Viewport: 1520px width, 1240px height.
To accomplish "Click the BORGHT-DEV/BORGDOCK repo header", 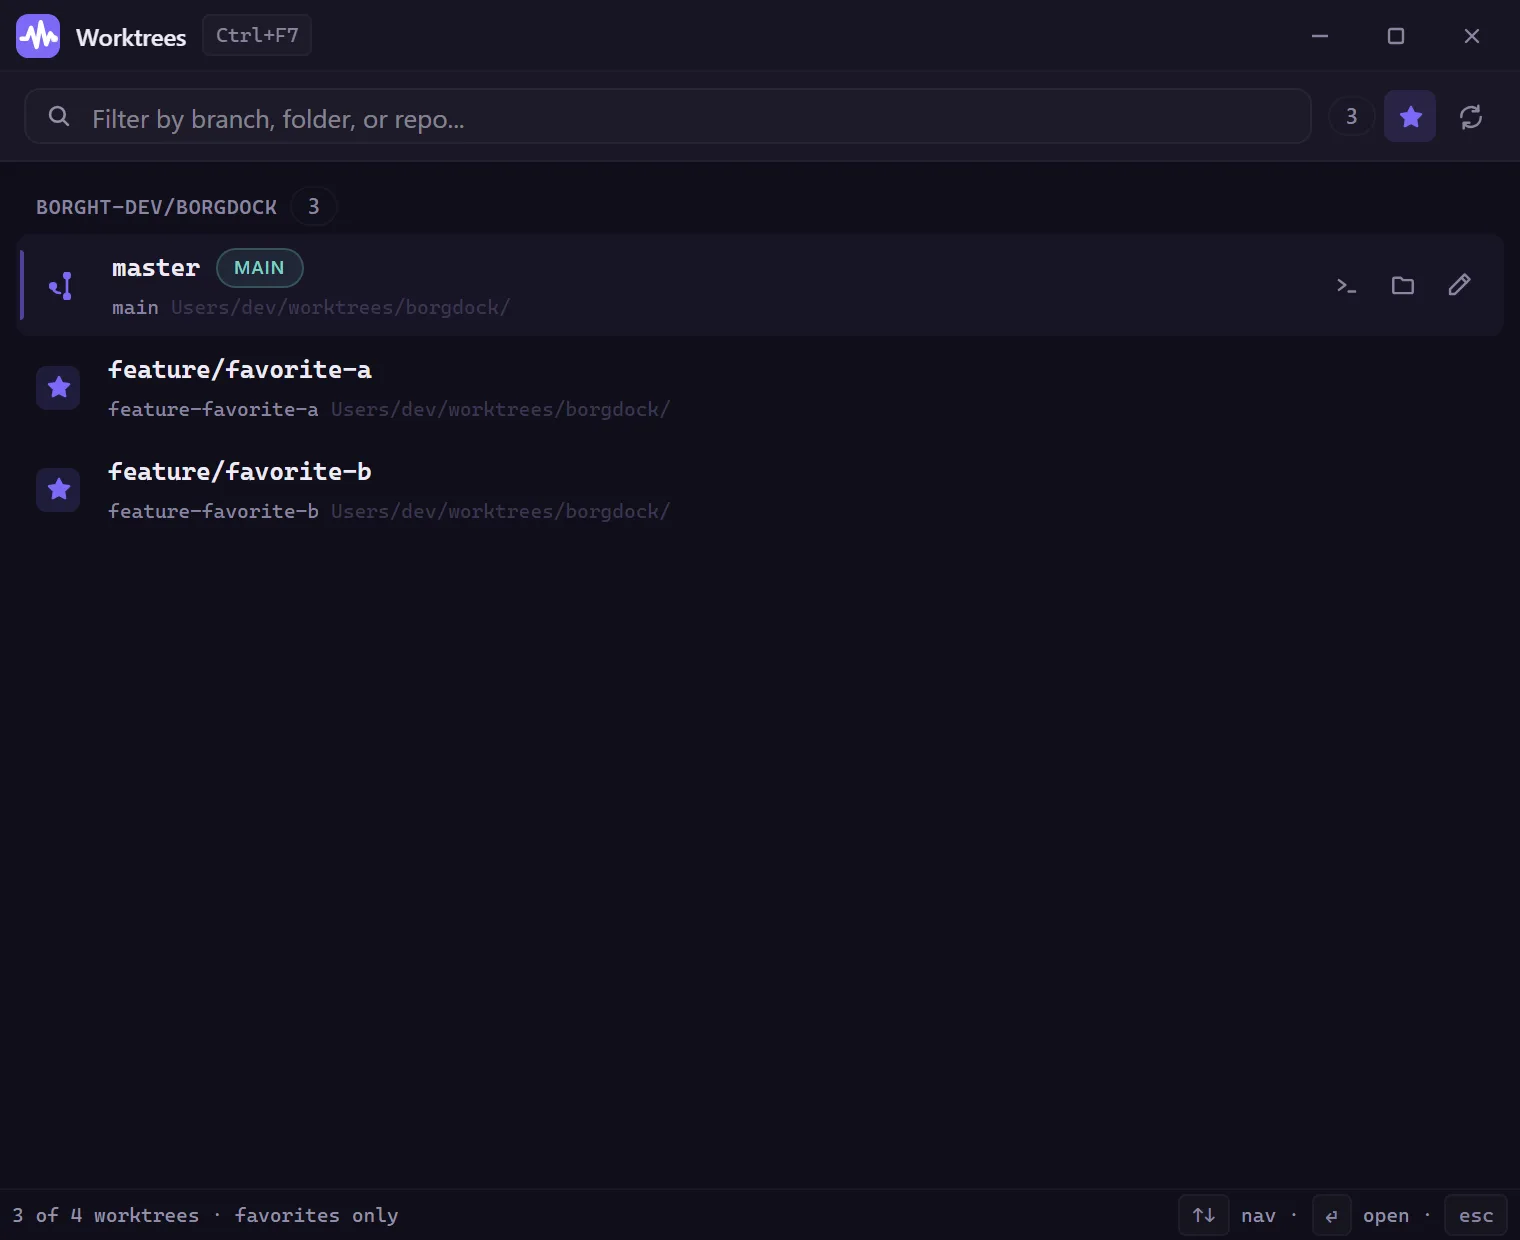I will tap(157, 207).
